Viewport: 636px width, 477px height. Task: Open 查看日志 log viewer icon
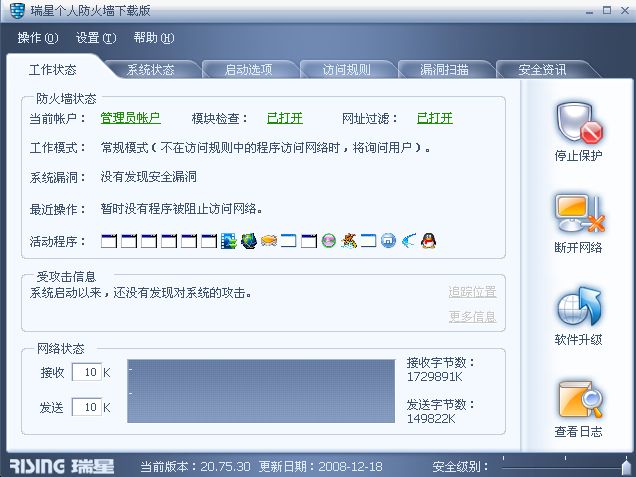(580, 400)
